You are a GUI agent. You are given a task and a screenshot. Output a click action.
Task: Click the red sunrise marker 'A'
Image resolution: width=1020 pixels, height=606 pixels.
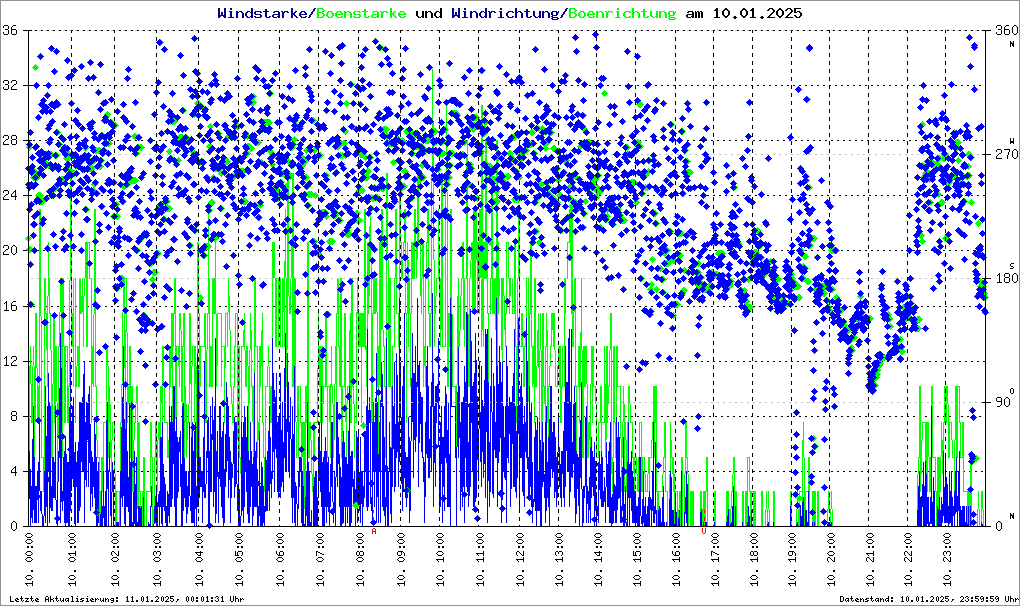click(x=374, y=532)
